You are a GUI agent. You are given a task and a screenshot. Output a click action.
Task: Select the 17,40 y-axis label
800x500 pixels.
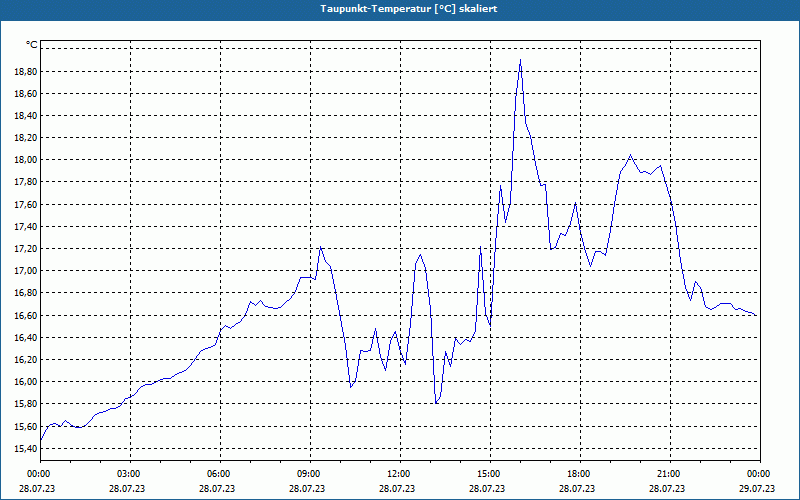tap(27, 227)
